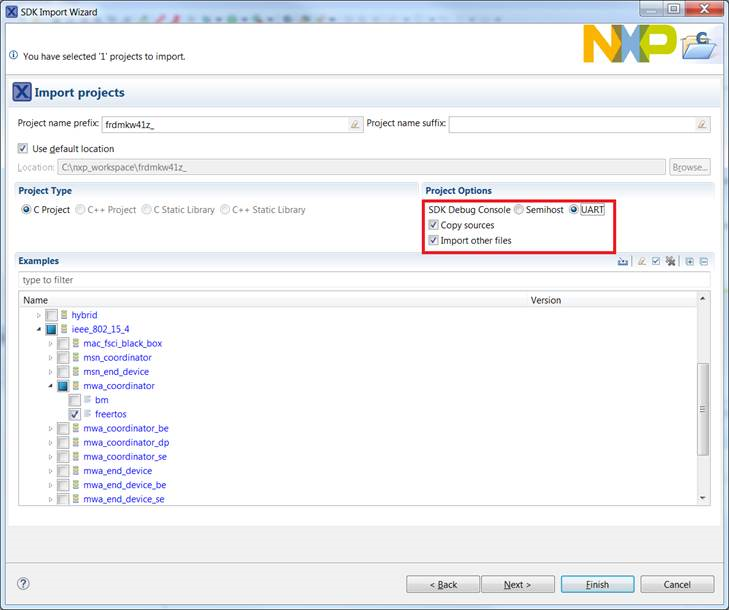Click the msn_end_device folder icon

tap(76, 371)
